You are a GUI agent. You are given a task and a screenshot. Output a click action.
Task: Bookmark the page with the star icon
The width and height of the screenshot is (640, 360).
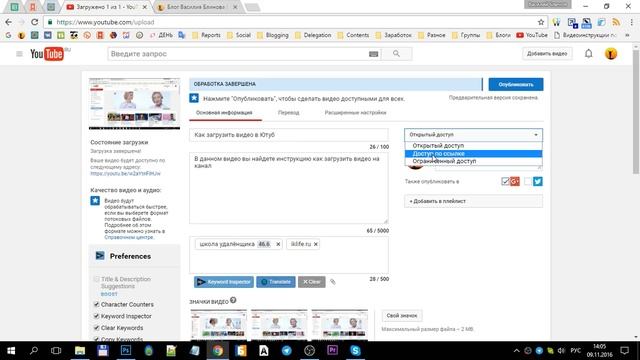click(x=541, y=22)
